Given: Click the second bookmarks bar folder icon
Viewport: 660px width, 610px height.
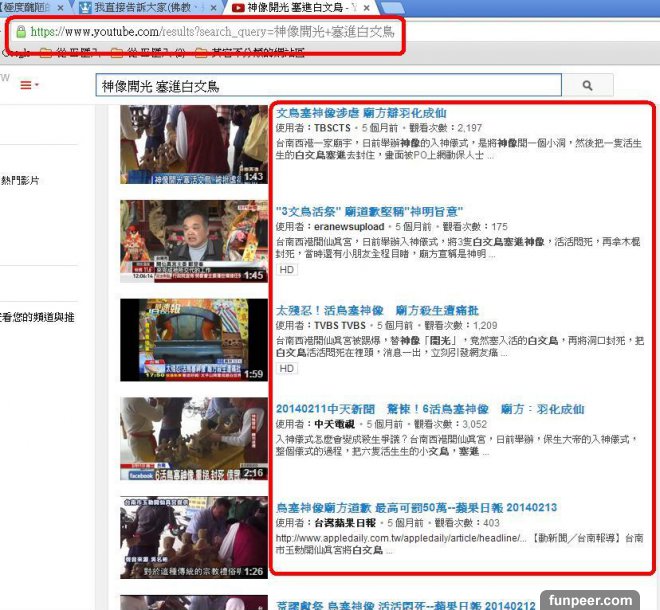Looking at the screenshot, I should tap(117, 51).
